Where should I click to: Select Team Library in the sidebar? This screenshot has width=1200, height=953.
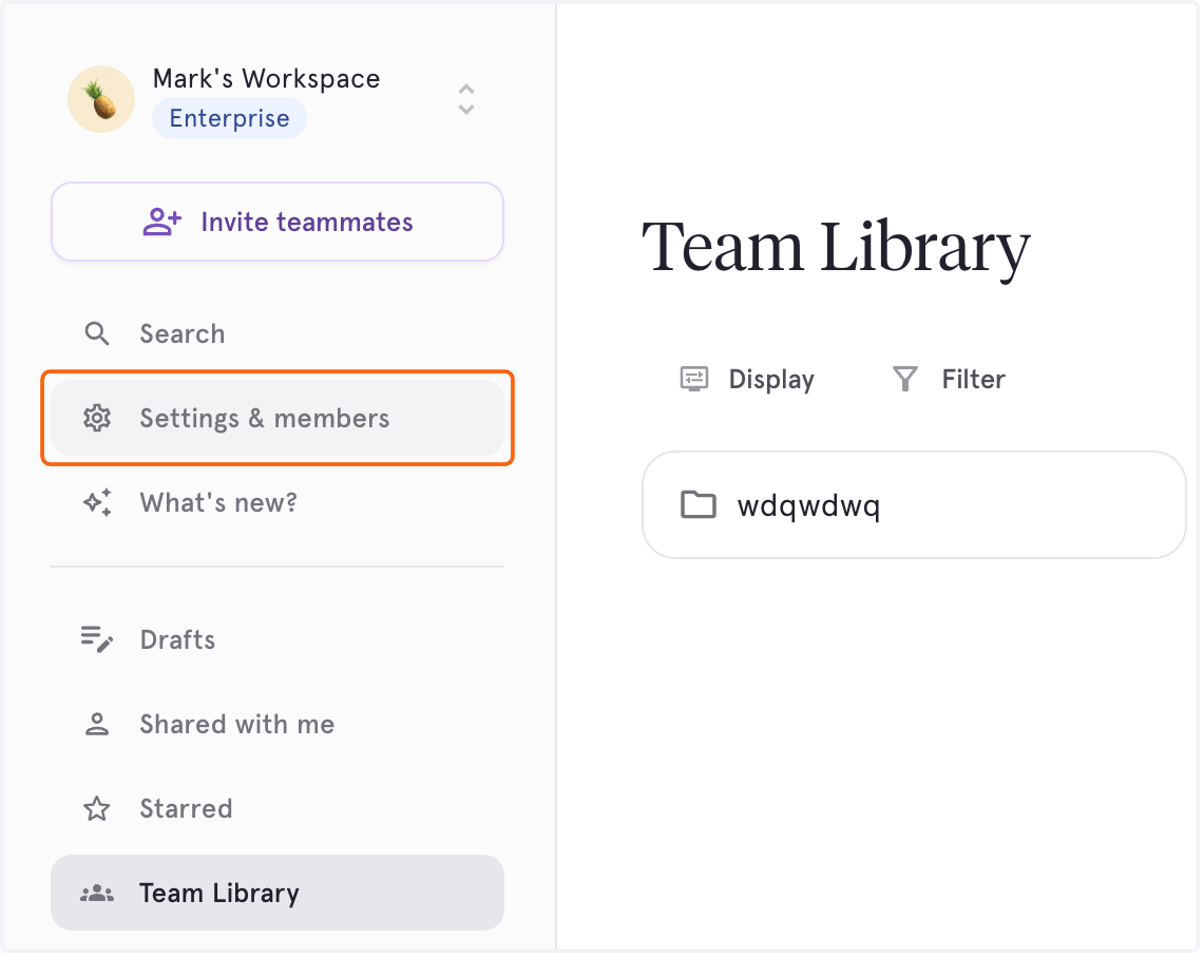(277, 892)
